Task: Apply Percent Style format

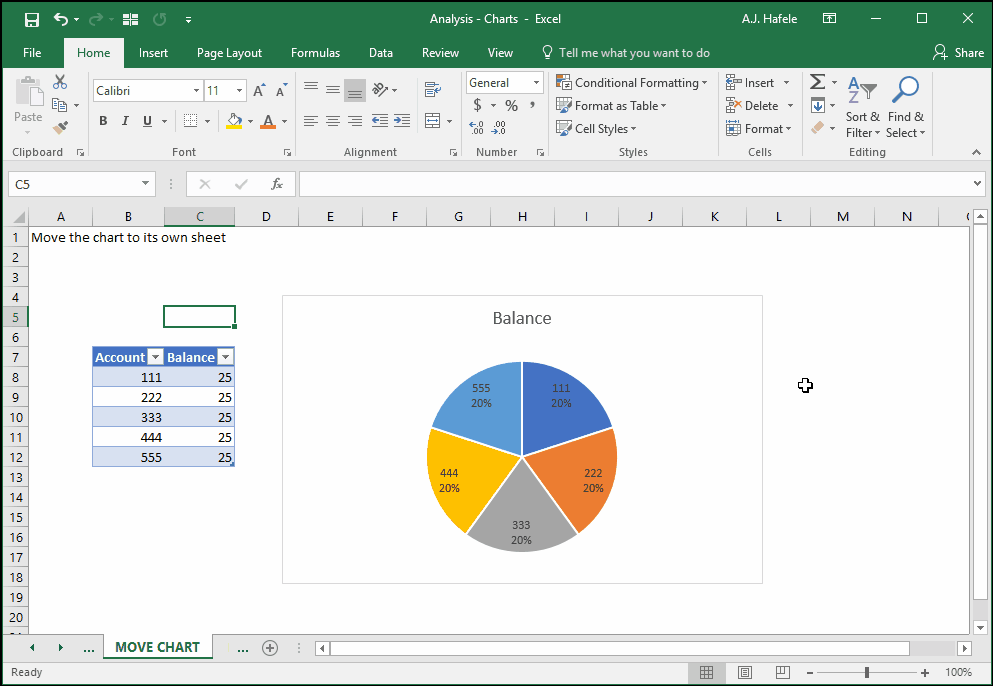Action: click(512, 105)
